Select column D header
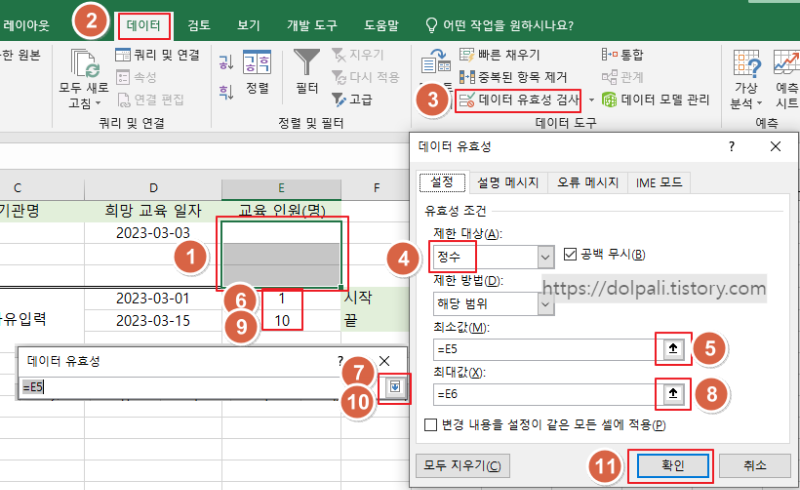The width and height of the screenshot is (800, 490). (153, 188)
